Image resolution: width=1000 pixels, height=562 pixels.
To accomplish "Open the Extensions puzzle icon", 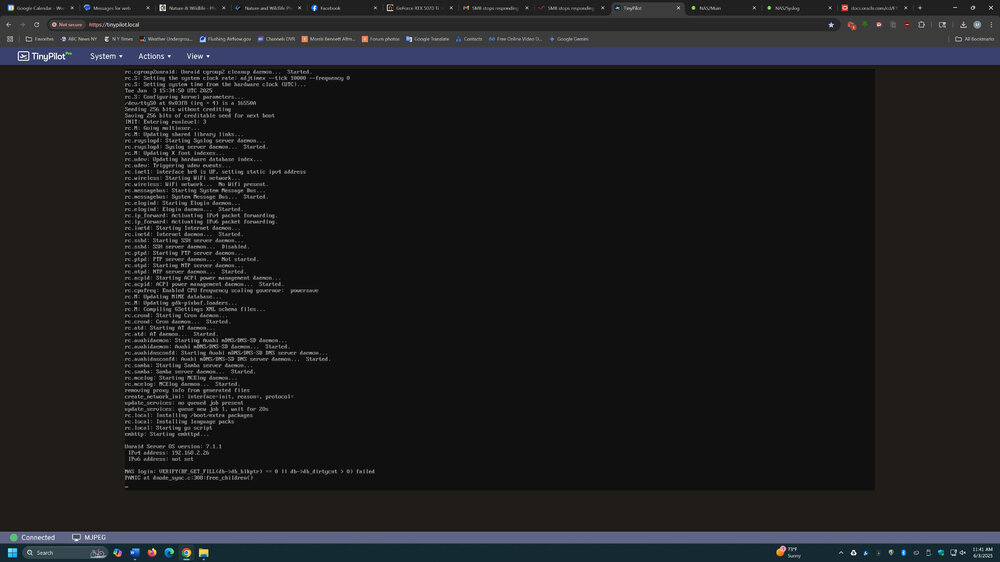I will (922, 25).
